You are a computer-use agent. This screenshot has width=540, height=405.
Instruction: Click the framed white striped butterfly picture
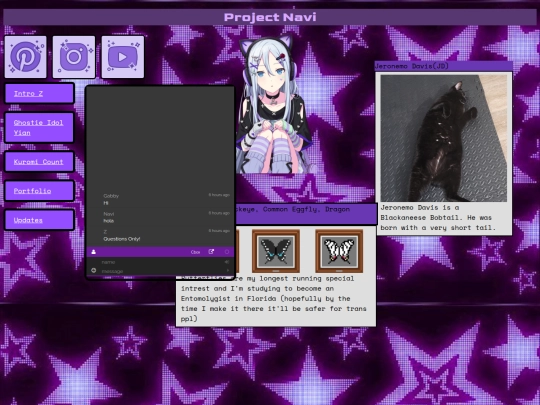click(339, 251)
